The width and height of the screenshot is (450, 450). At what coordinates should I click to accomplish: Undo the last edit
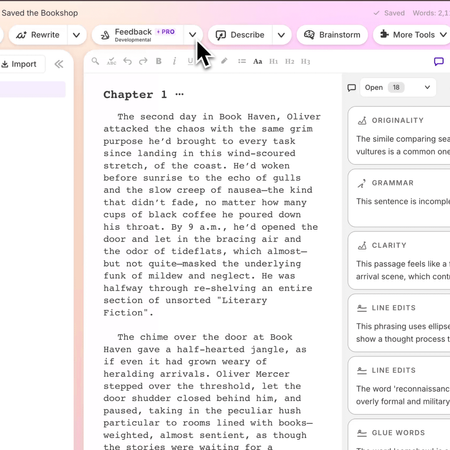click(127, 61)
